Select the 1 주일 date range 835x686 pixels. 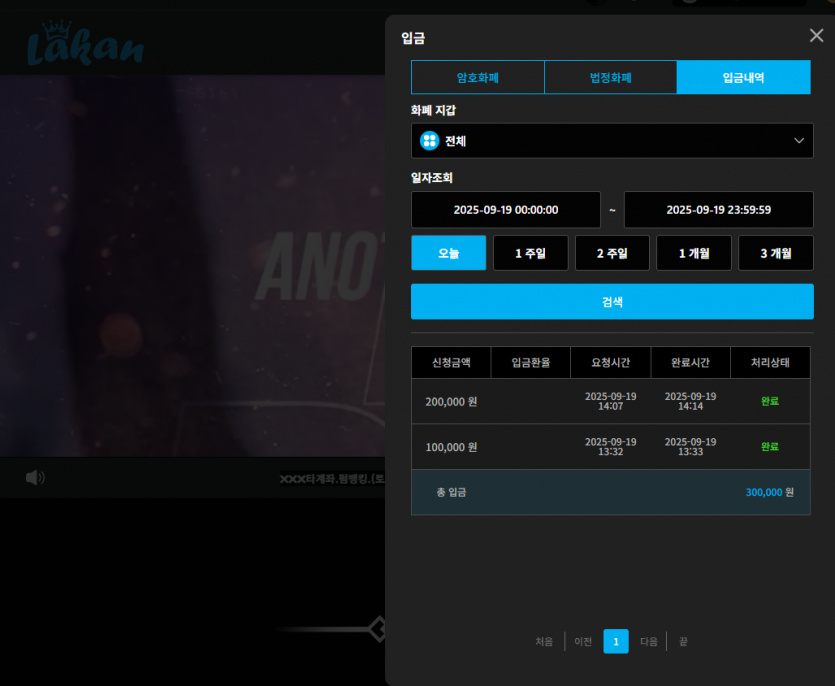(530, 253)
